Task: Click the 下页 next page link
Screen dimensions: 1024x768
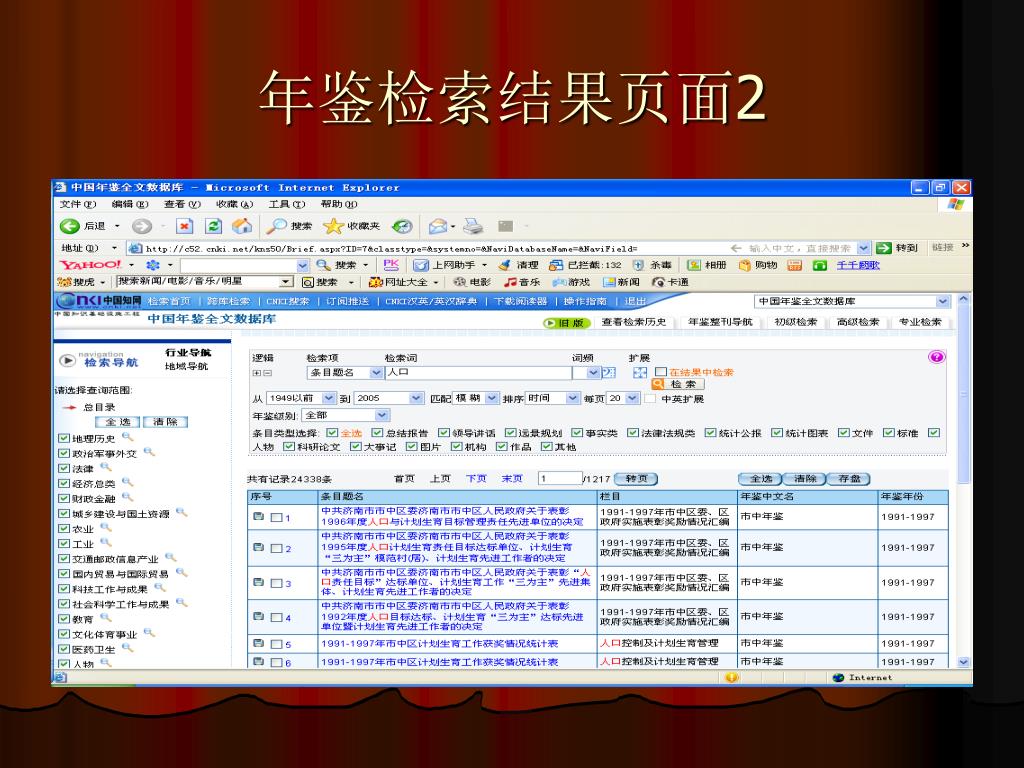Action: pos(476,479)
